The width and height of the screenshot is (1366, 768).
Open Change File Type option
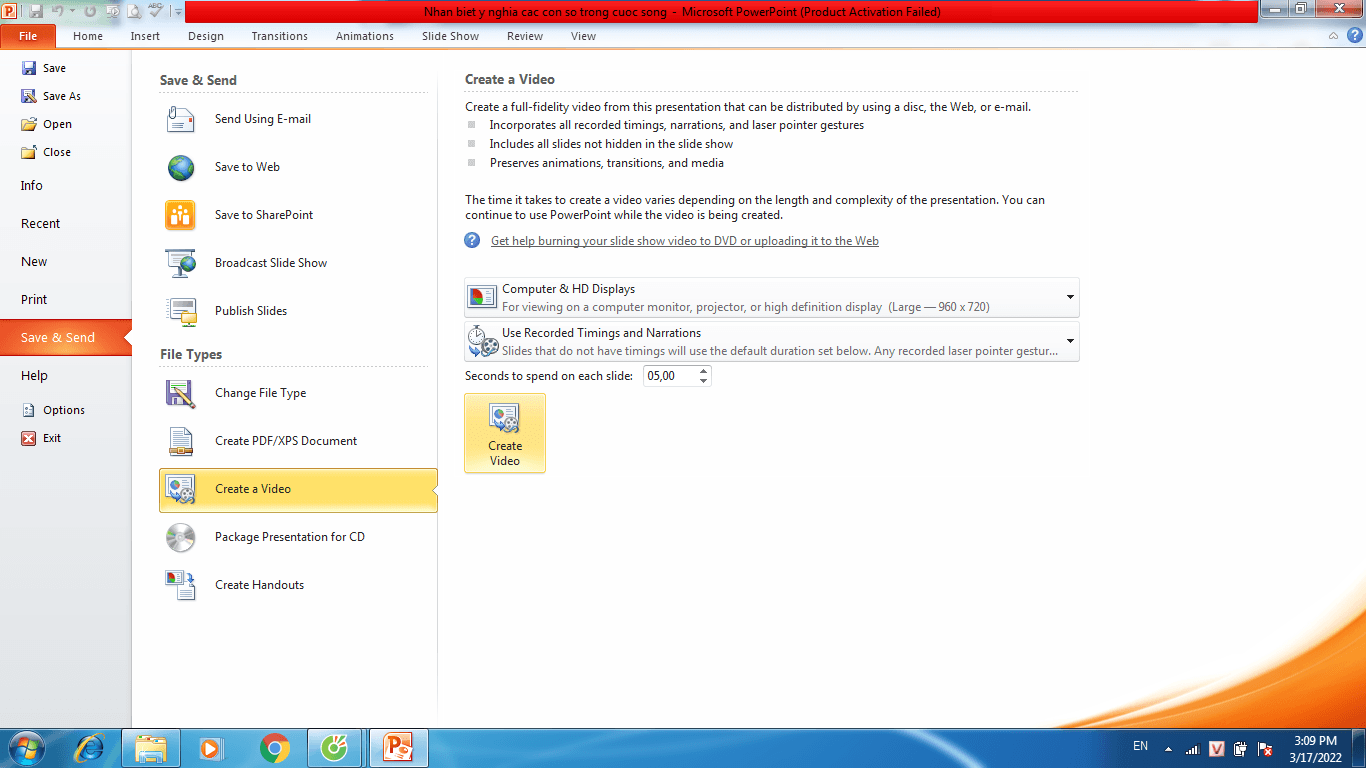point(260,393)
